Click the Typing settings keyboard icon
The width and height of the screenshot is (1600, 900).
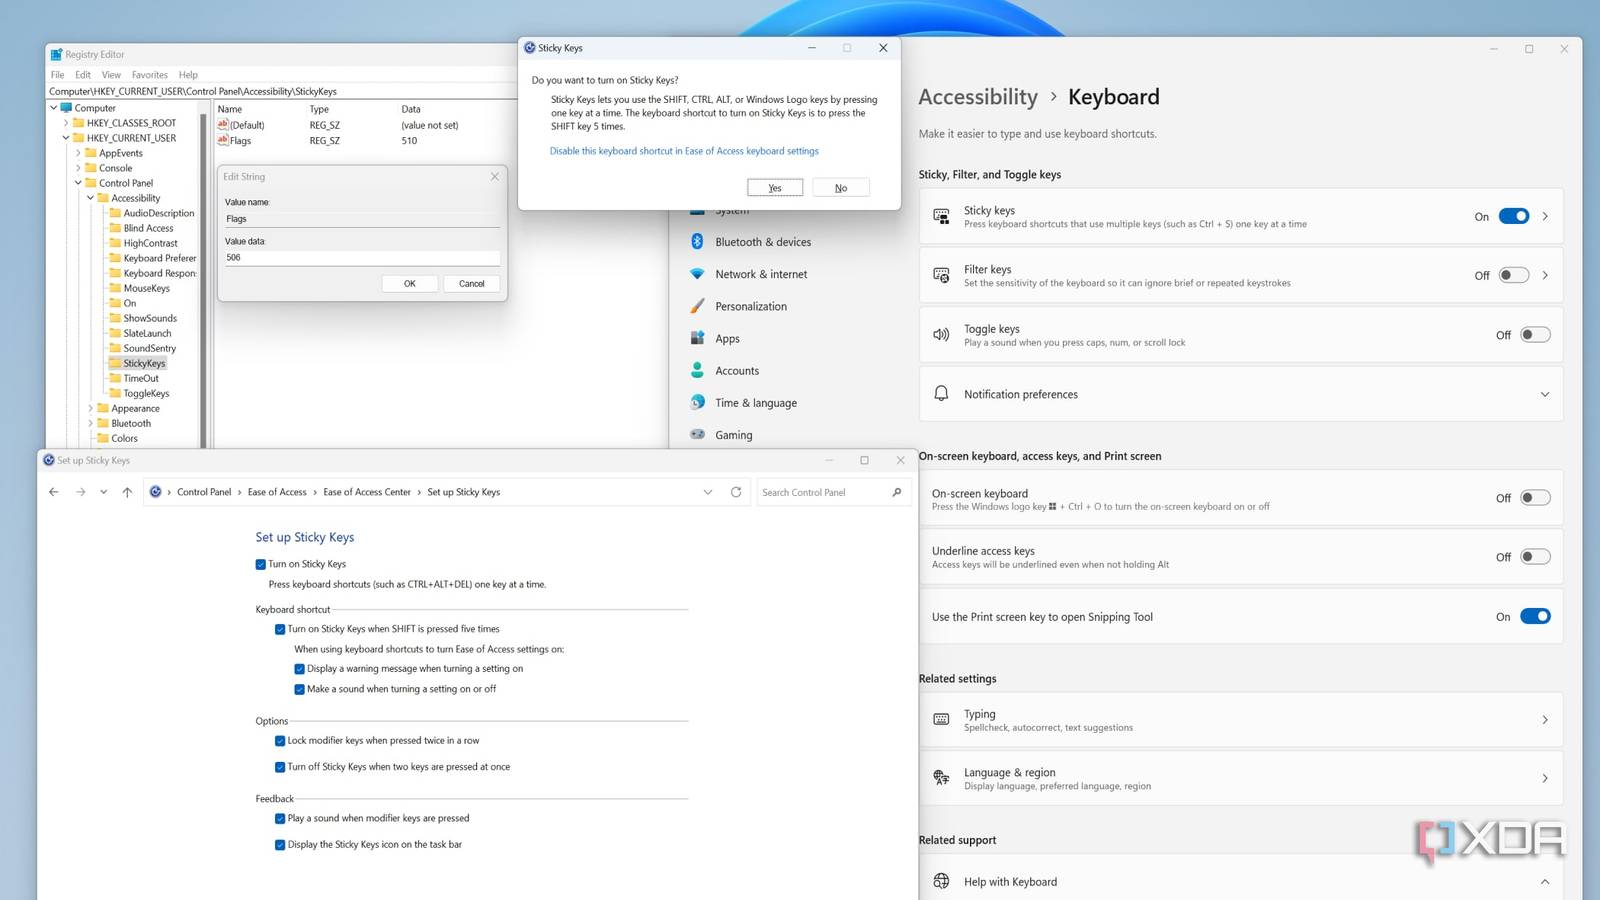coord(940,719)
